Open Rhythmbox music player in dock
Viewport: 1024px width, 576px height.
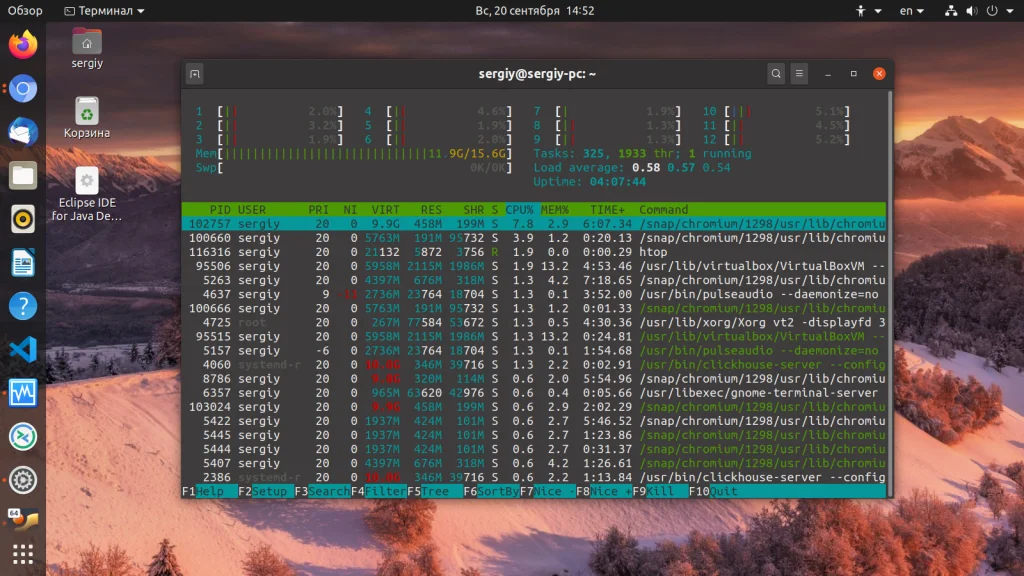(23, 219)
